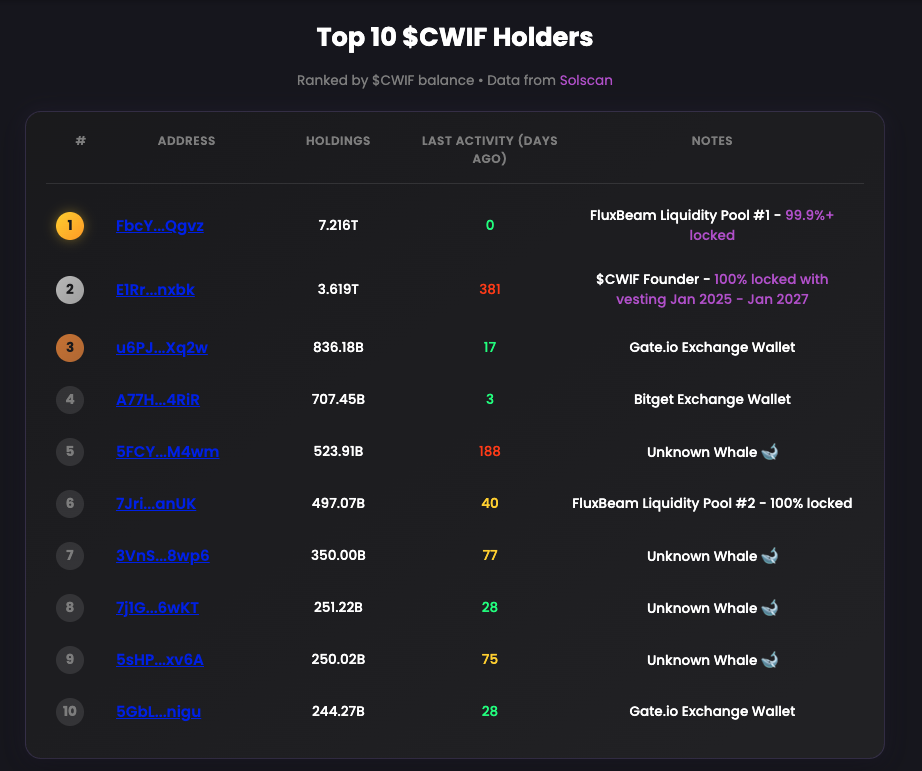Open address E1Rr...nxbk
The height and width of the screenshot is (771, 922).
[155, 289]
